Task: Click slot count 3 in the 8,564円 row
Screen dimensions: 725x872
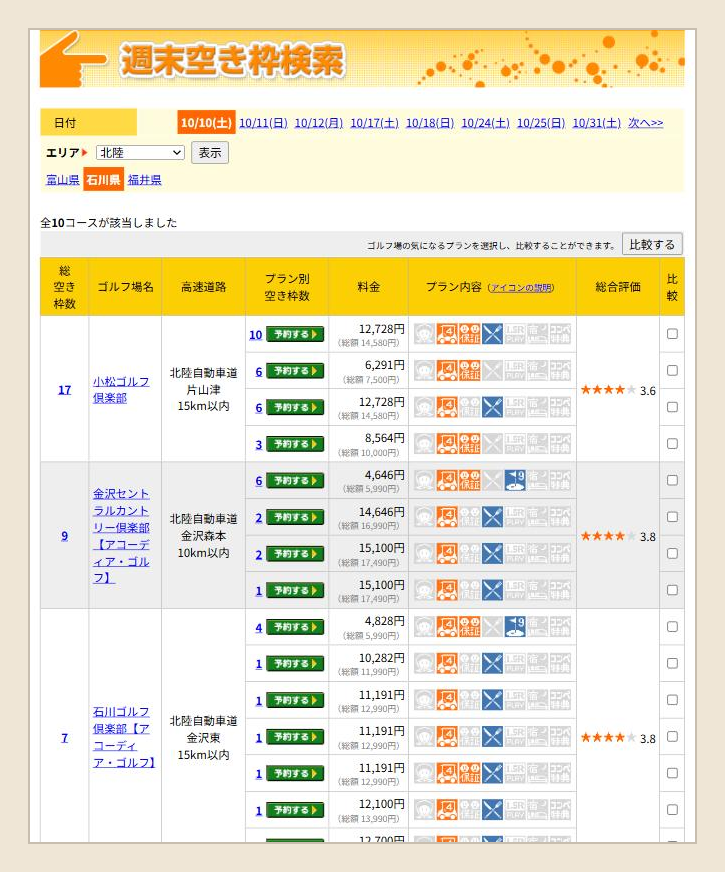Action: (259, 444)
